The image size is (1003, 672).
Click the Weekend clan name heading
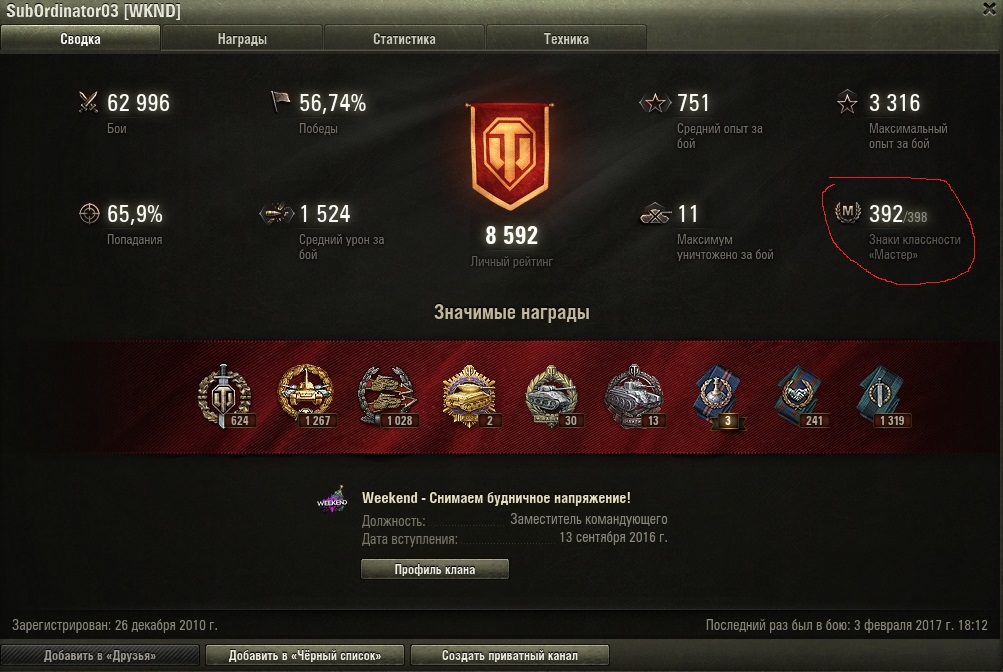click(x=496, y=497)
